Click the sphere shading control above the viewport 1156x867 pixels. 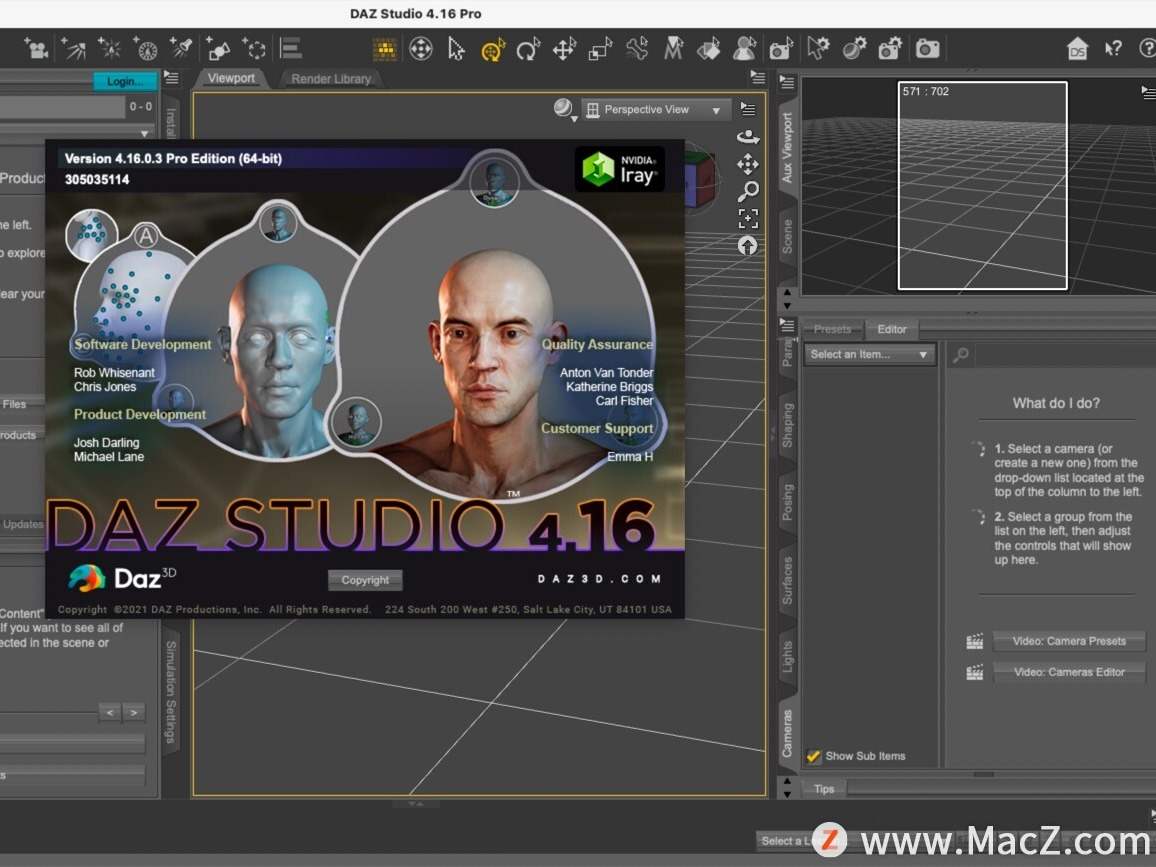[x=562, y=109]
